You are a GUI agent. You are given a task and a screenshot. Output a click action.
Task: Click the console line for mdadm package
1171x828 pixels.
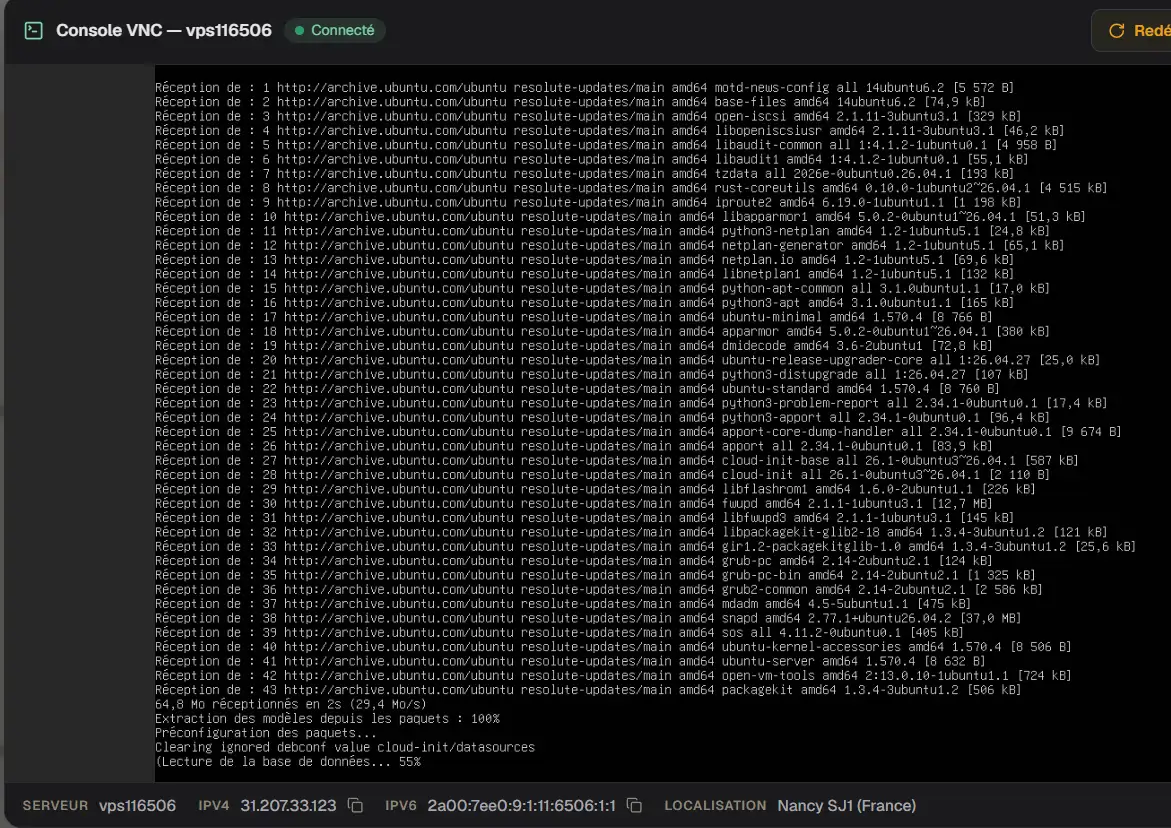(x=563, y=603)
